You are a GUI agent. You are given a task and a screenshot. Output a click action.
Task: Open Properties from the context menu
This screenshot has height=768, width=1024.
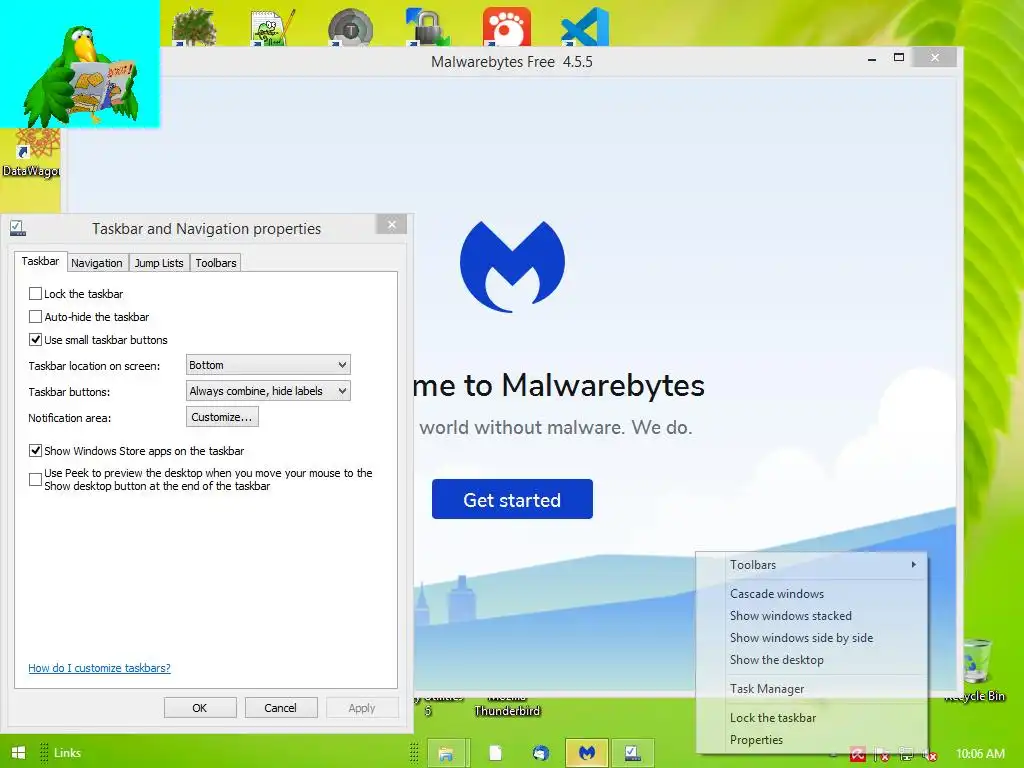[x=812, y=740]
